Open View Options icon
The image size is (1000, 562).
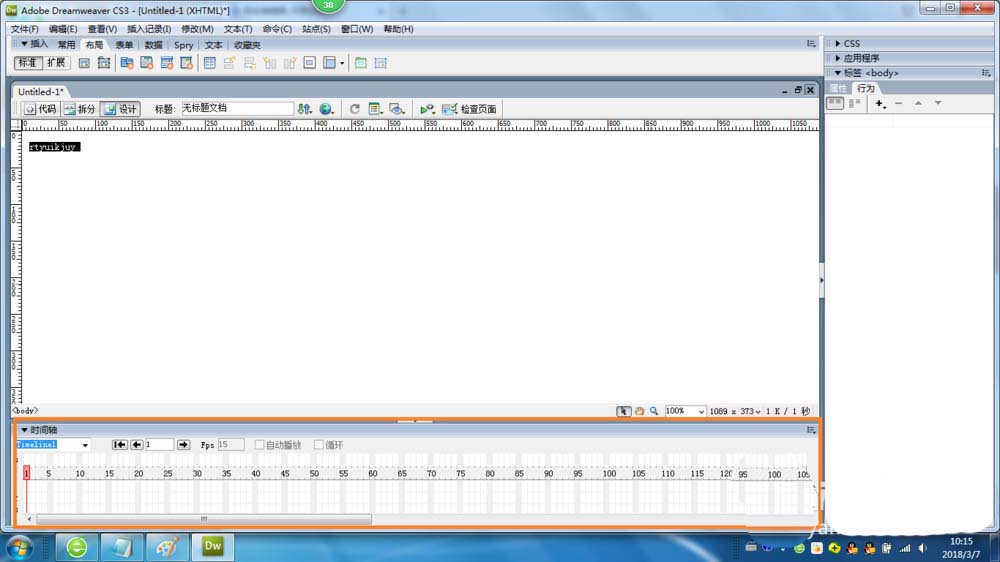coord(375,109)
